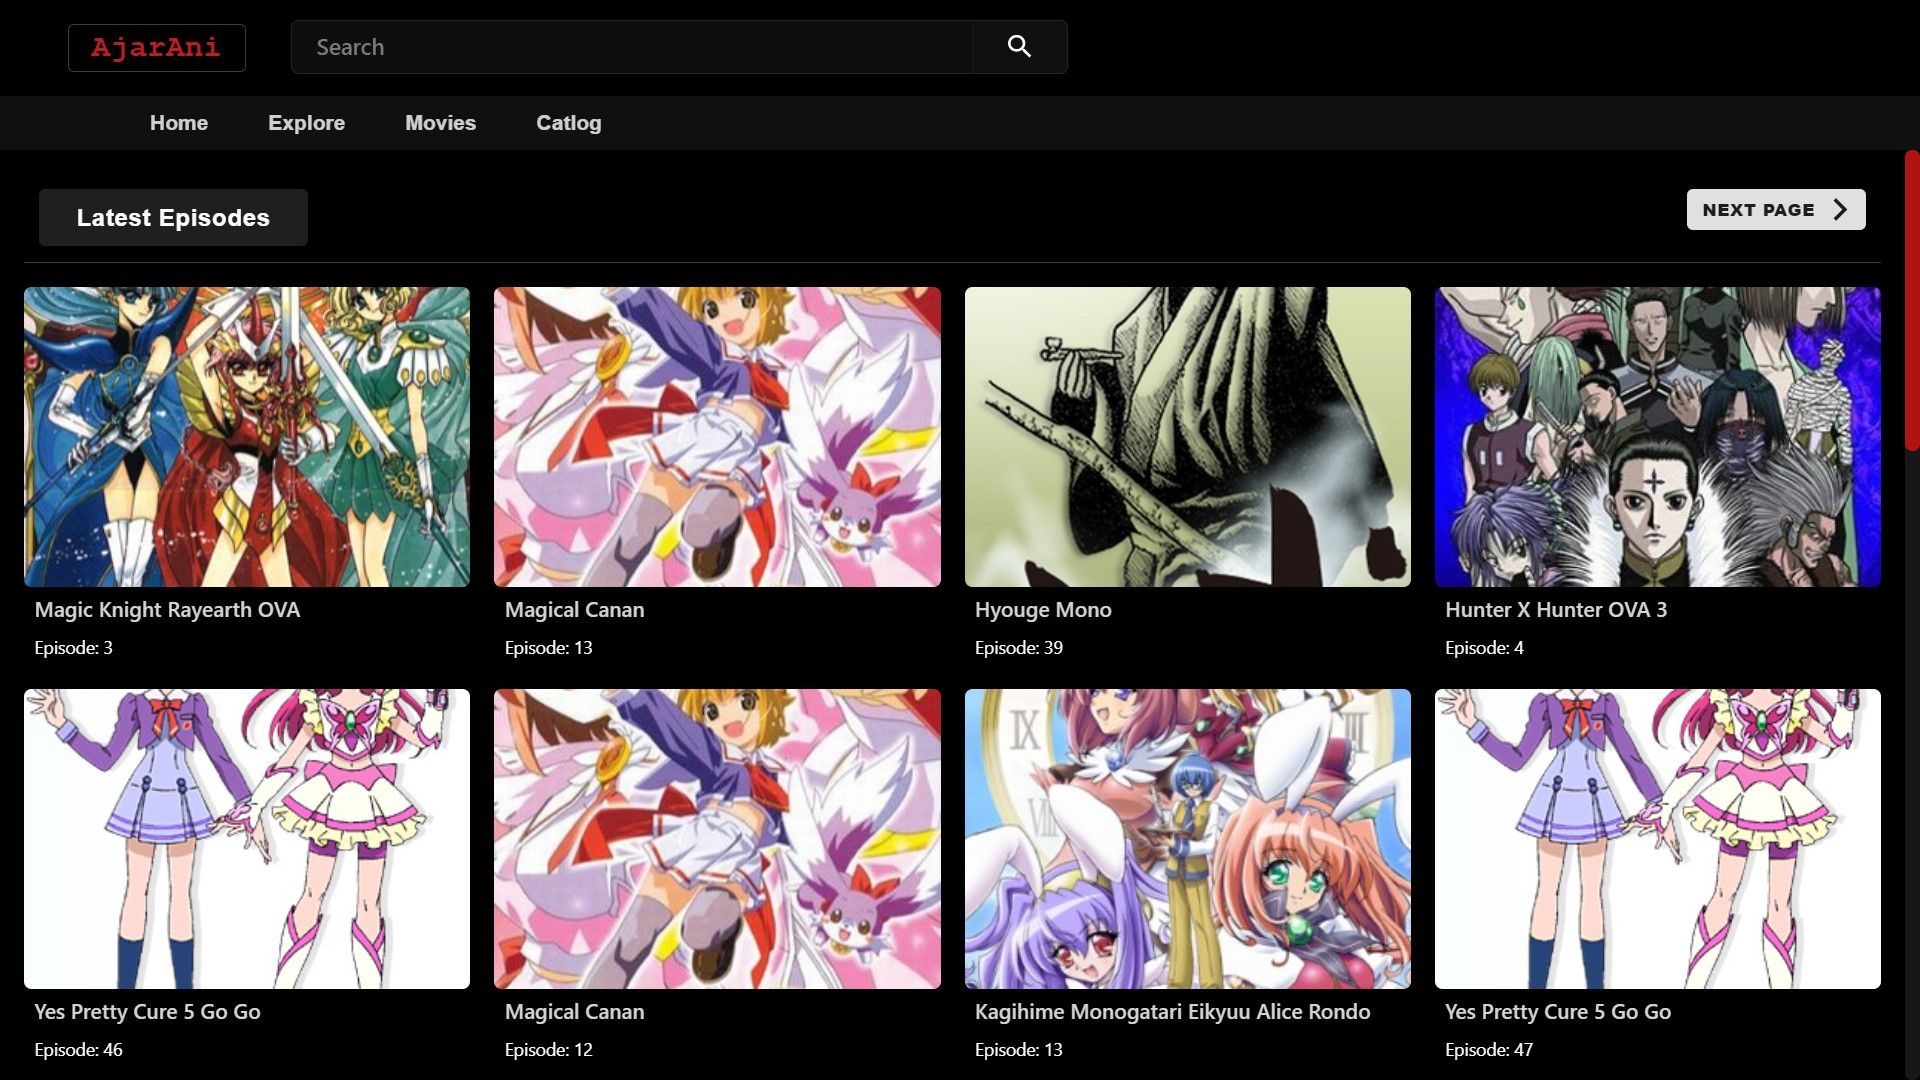1920x1080 pixels.
Task: Click the NEXT PAGE button
Action: tap(1776, 210)
